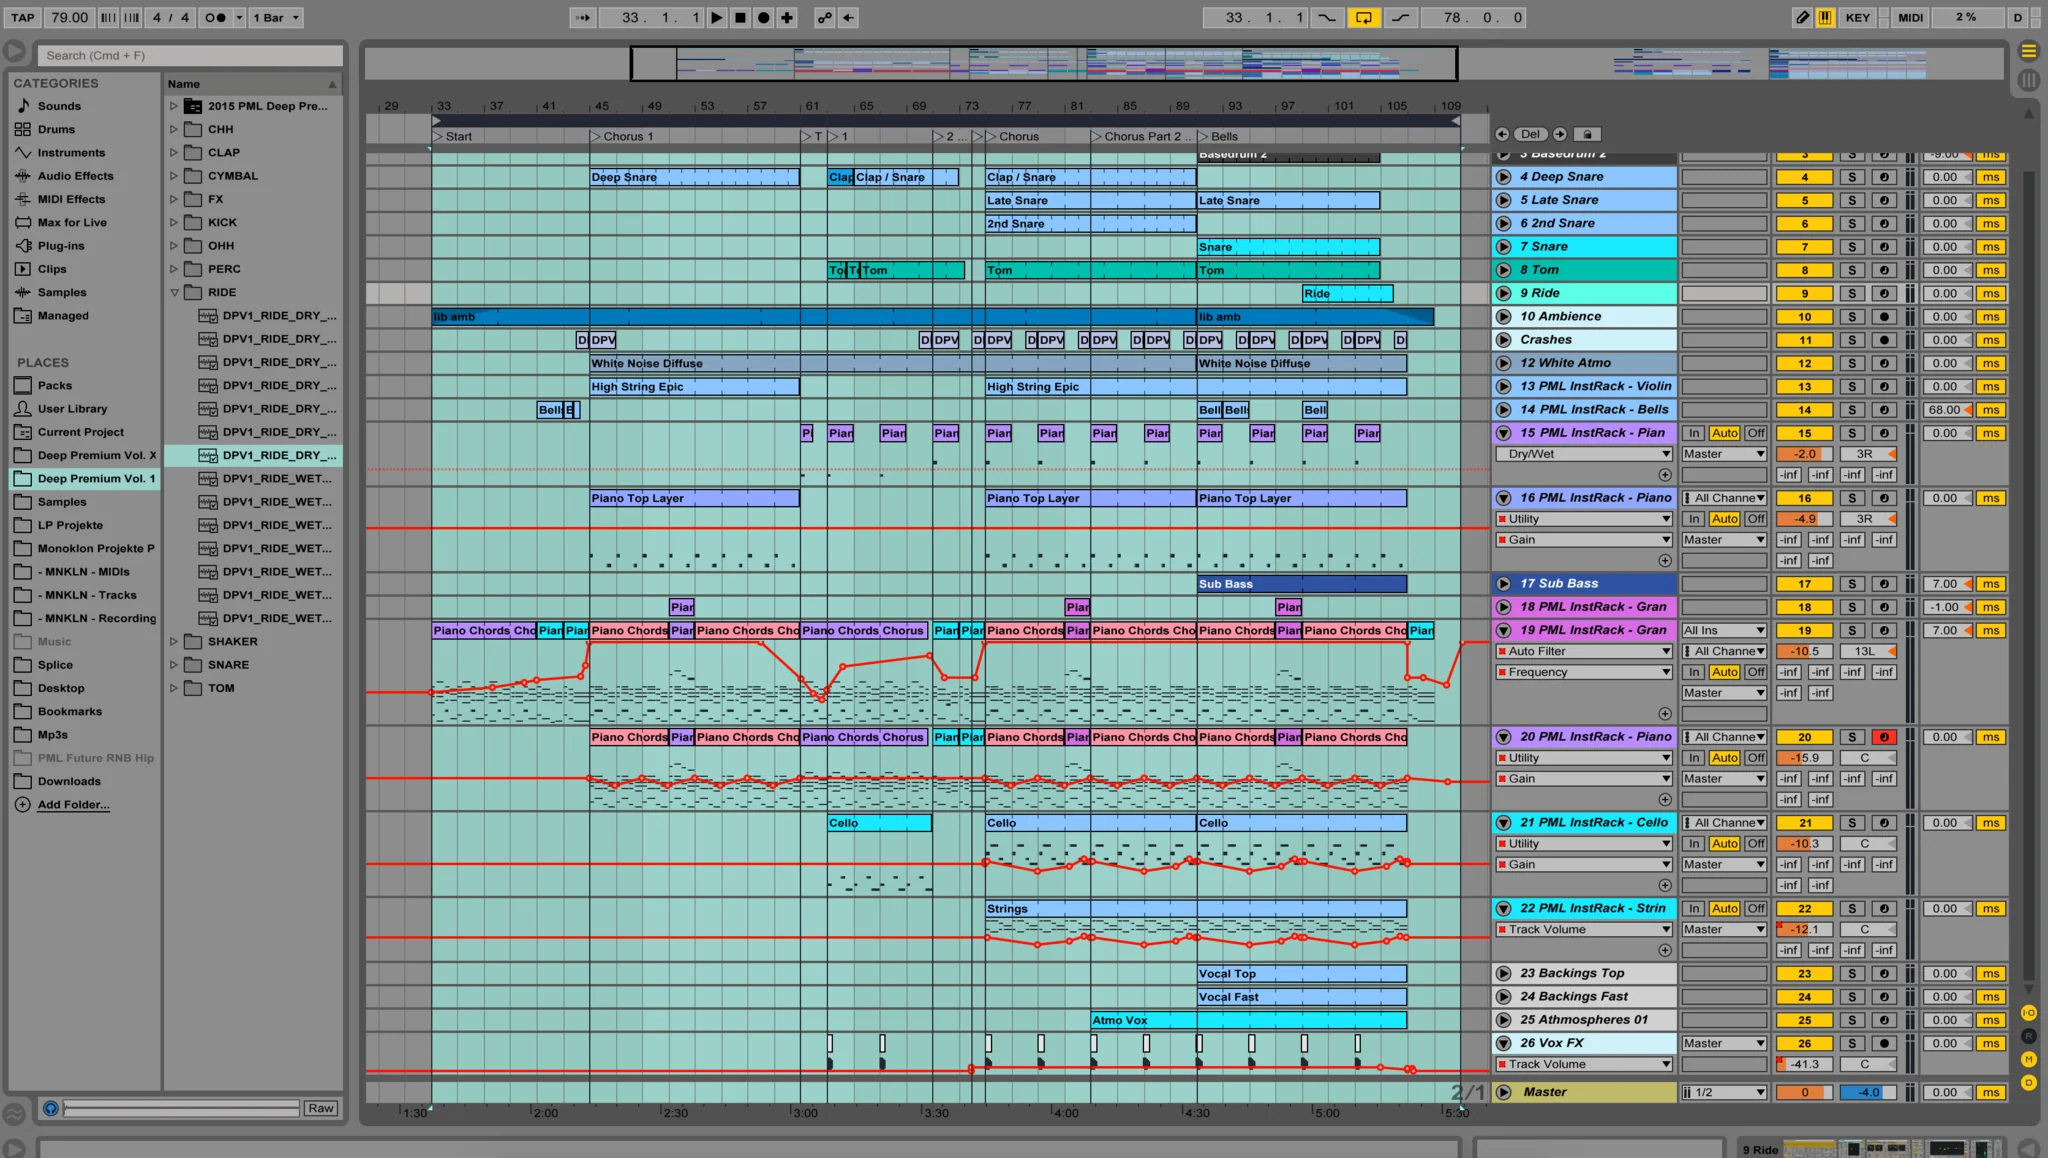This screenshot has height=1158, width=2048.
Task: Open the Sounds category
Action: tap(59, 106)
